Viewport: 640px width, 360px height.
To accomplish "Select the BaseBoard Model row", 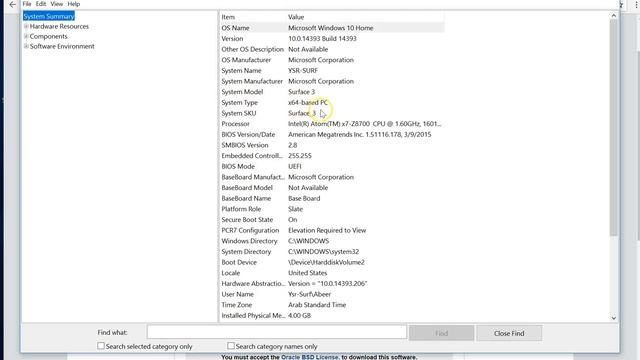I will (332, 188).
